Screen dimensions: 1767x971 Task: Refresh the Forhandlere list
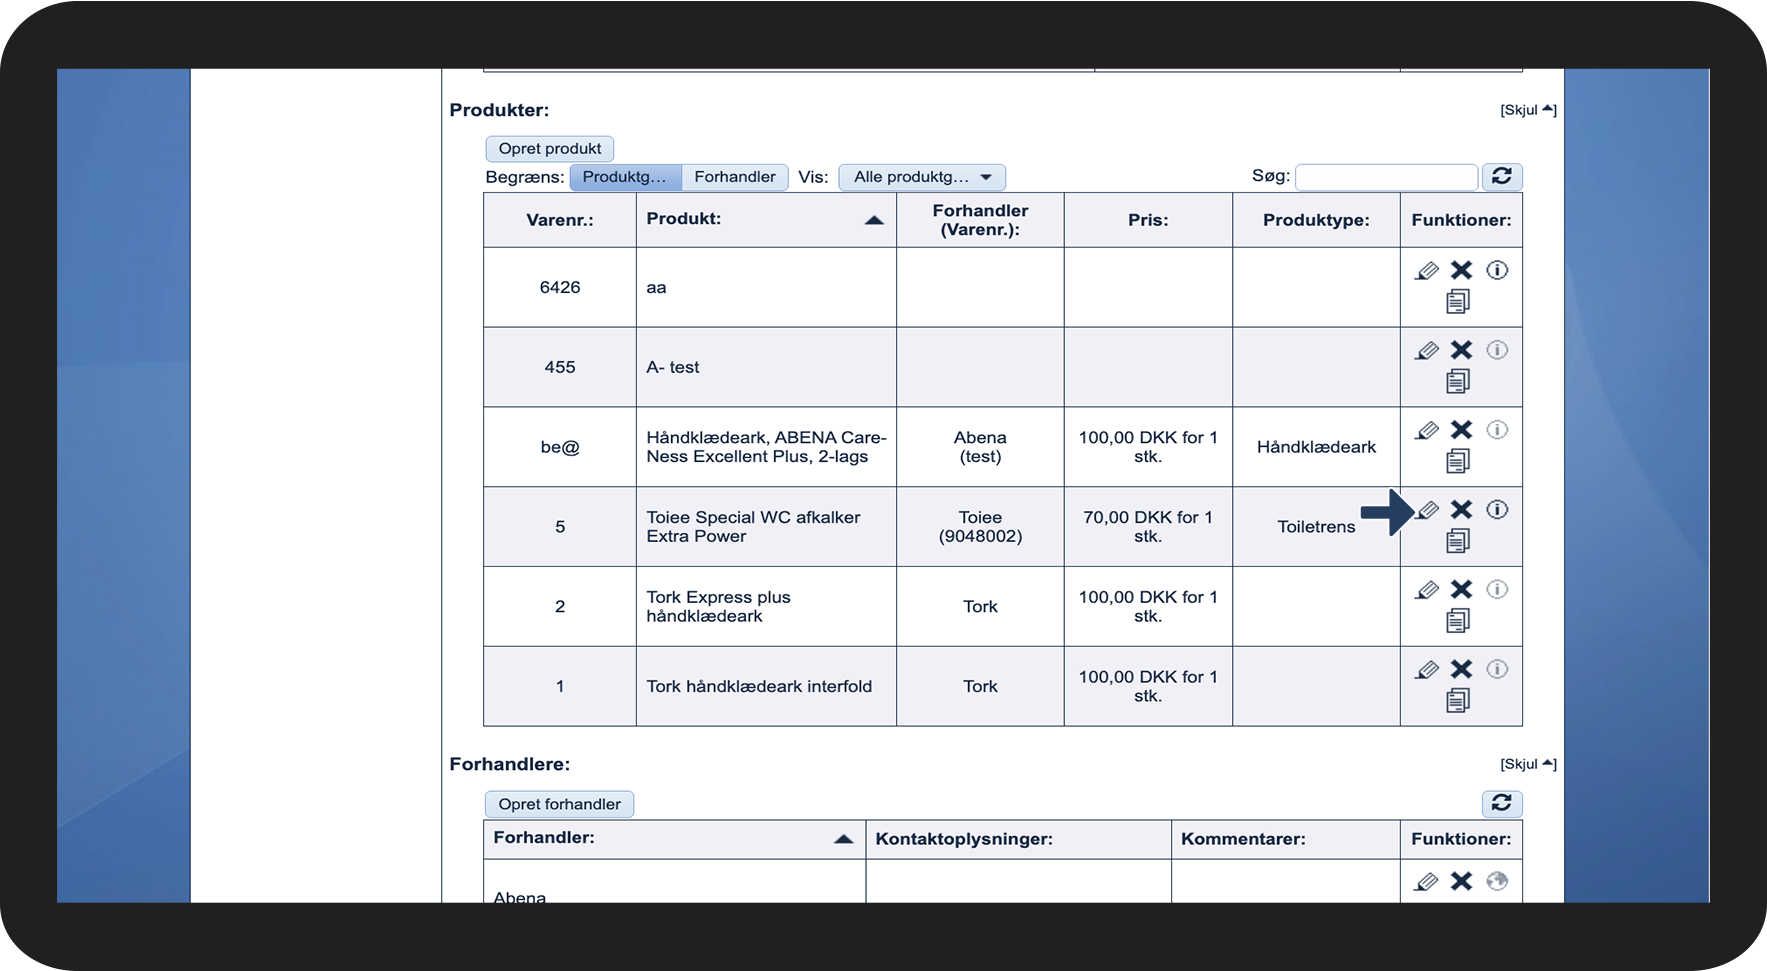click(1502, 803)
